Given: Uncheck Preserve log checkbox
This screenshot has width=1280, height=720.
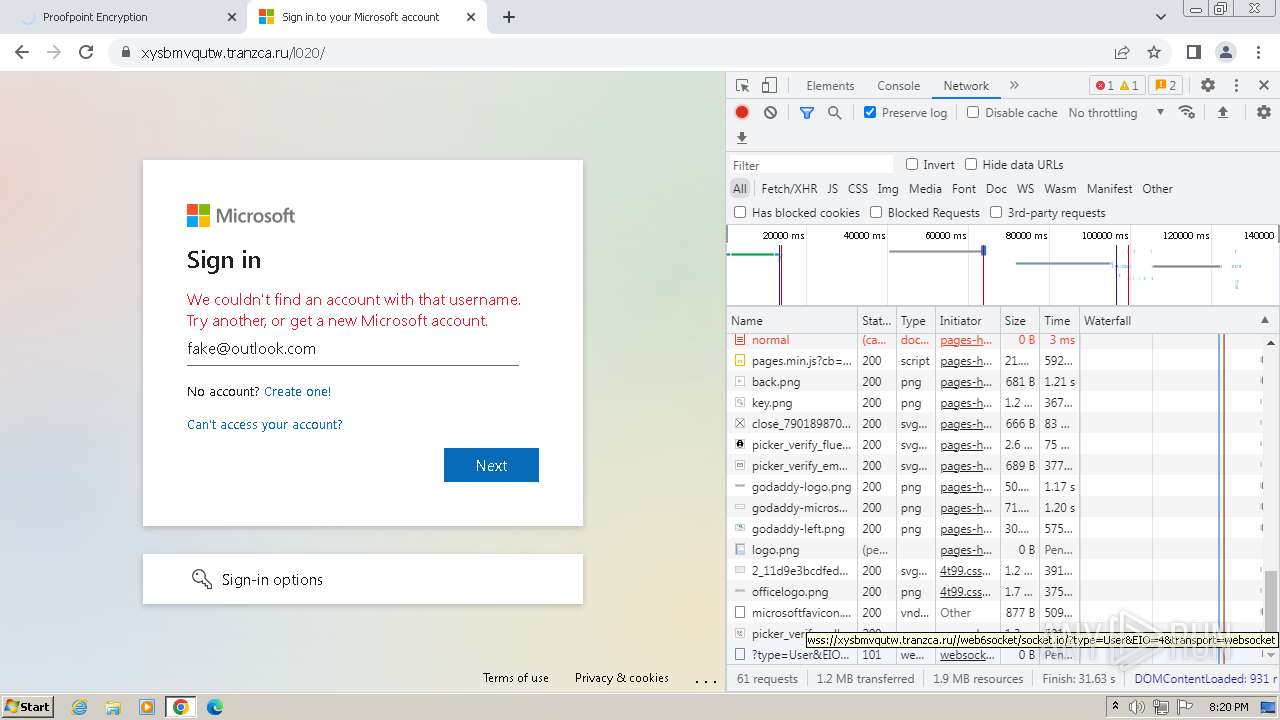Looking at the screenshot, I should click(870, 112).
